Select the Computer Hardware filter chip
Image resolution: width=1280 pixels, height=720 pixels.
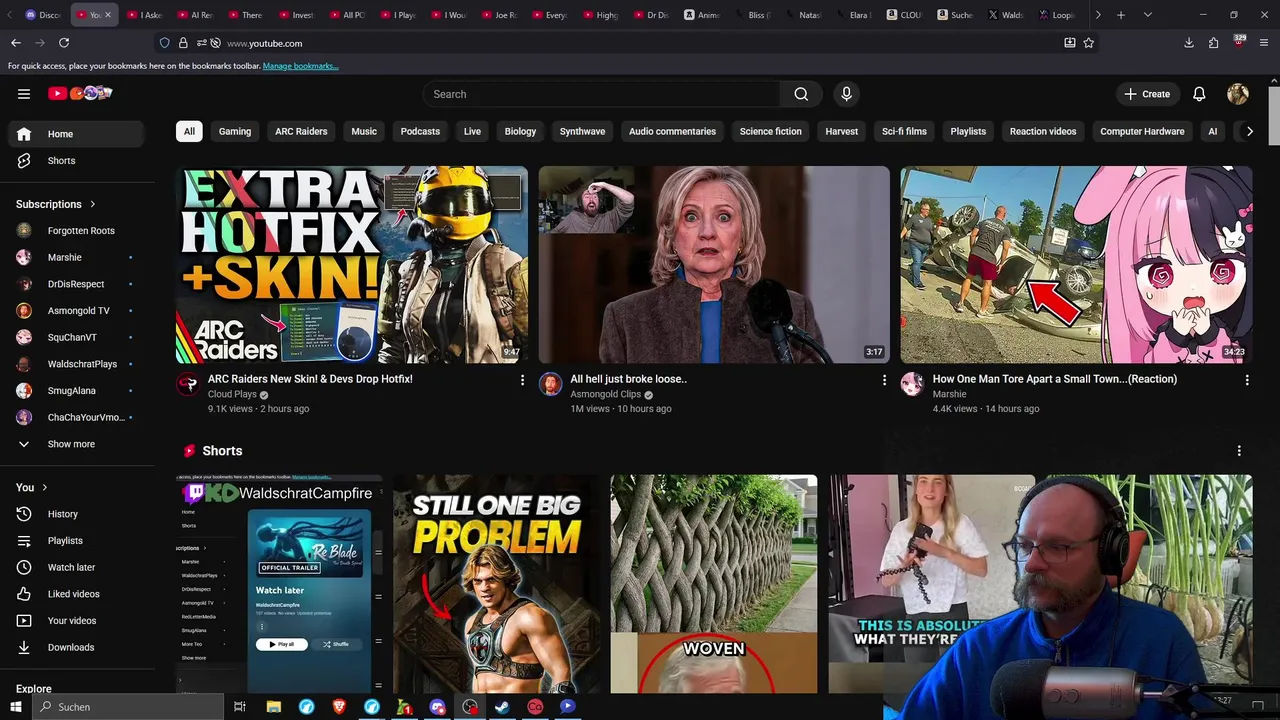(x=1142, y=131)
